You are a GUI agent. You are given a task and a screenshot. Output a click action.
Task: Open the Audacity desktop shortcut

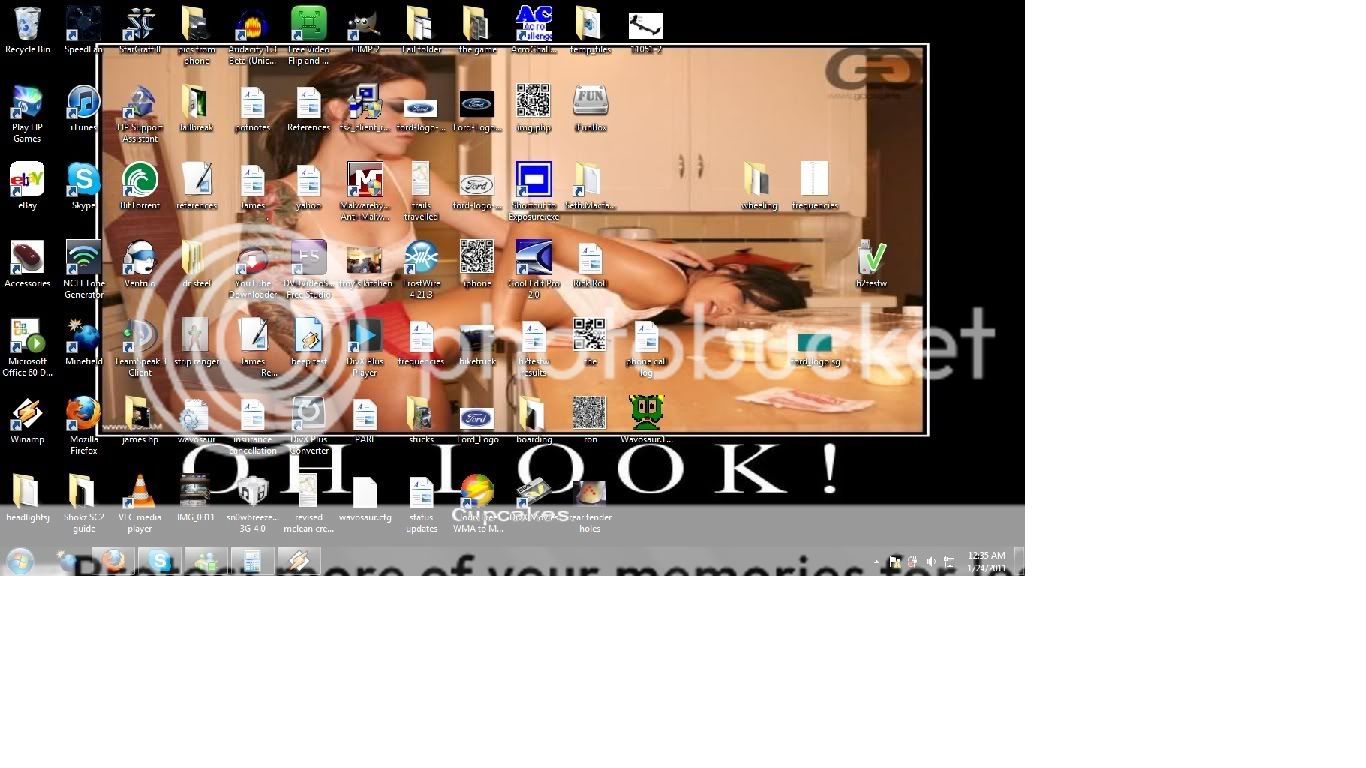click(252, 24)
